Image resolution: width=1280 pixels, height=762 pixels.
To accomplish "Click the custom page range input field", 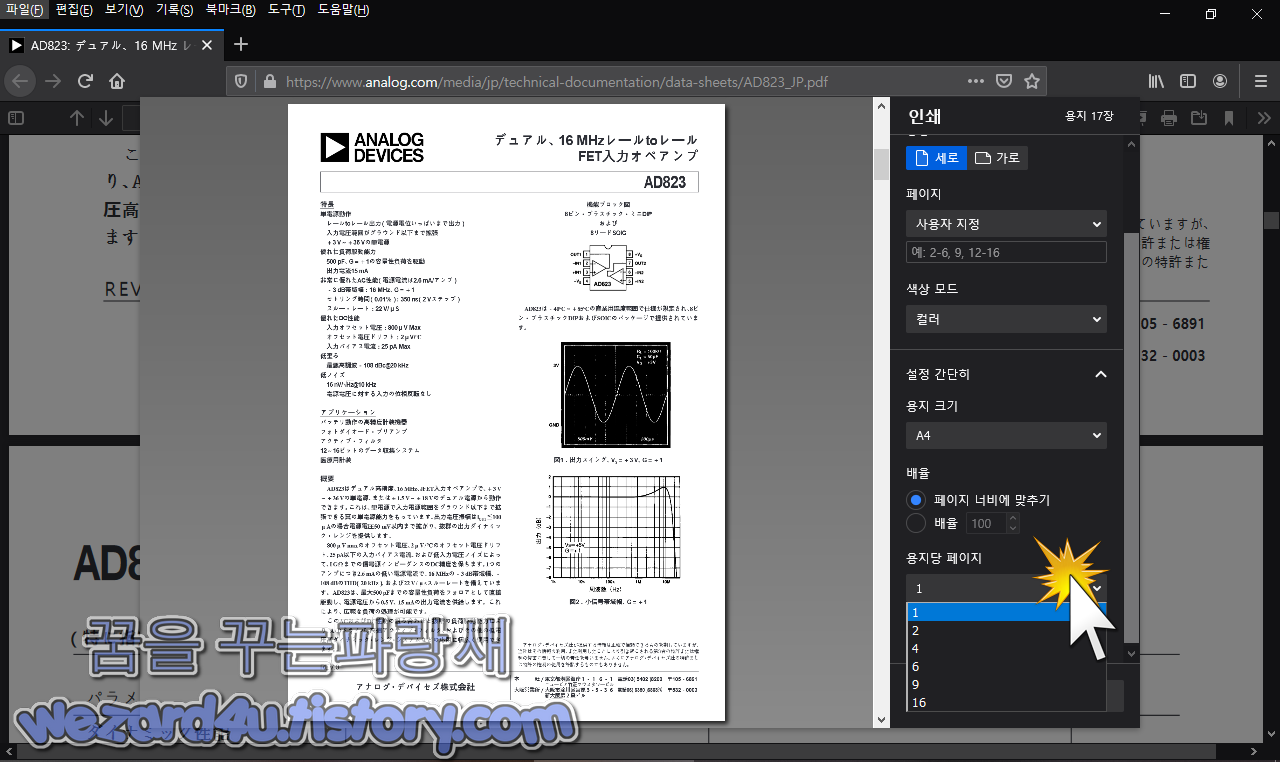I will pos(1006,252).
